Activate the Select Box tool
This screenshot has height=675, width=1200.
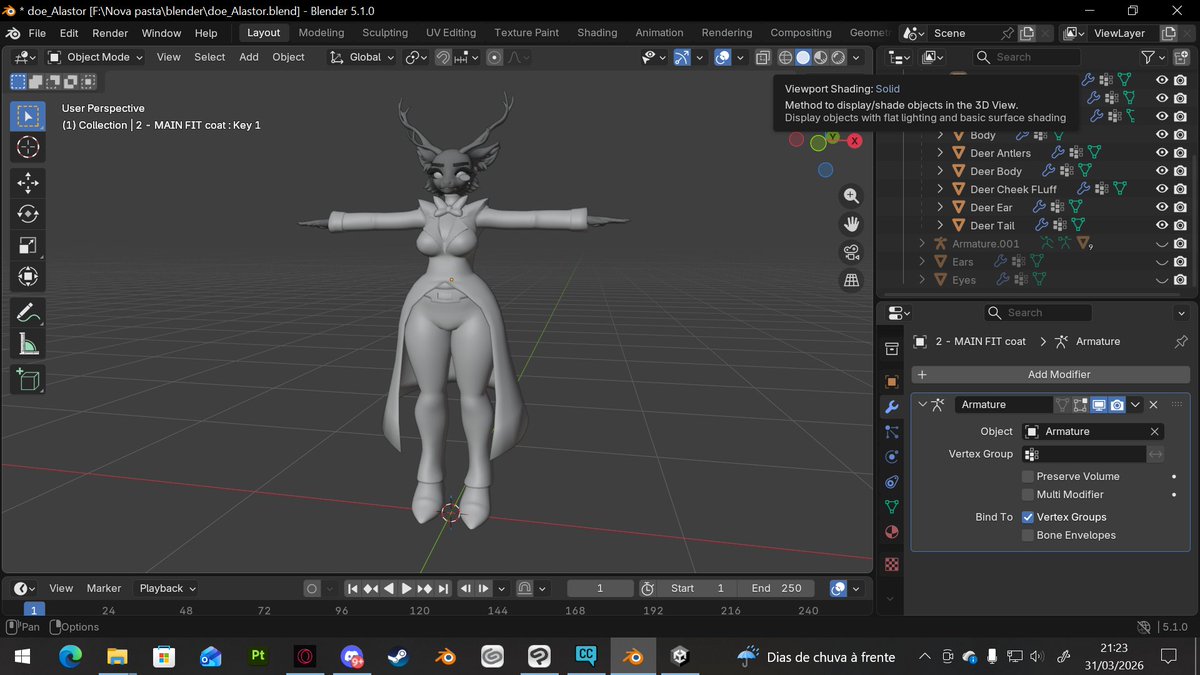tap(28, 115)
